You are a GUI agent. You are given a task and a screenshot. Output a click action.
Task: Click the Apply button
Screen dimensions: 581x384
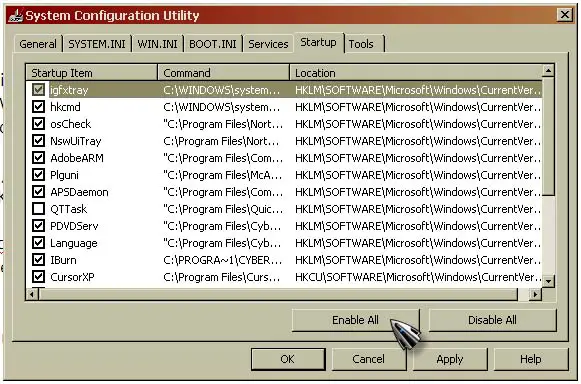click(x=450, y=359)
